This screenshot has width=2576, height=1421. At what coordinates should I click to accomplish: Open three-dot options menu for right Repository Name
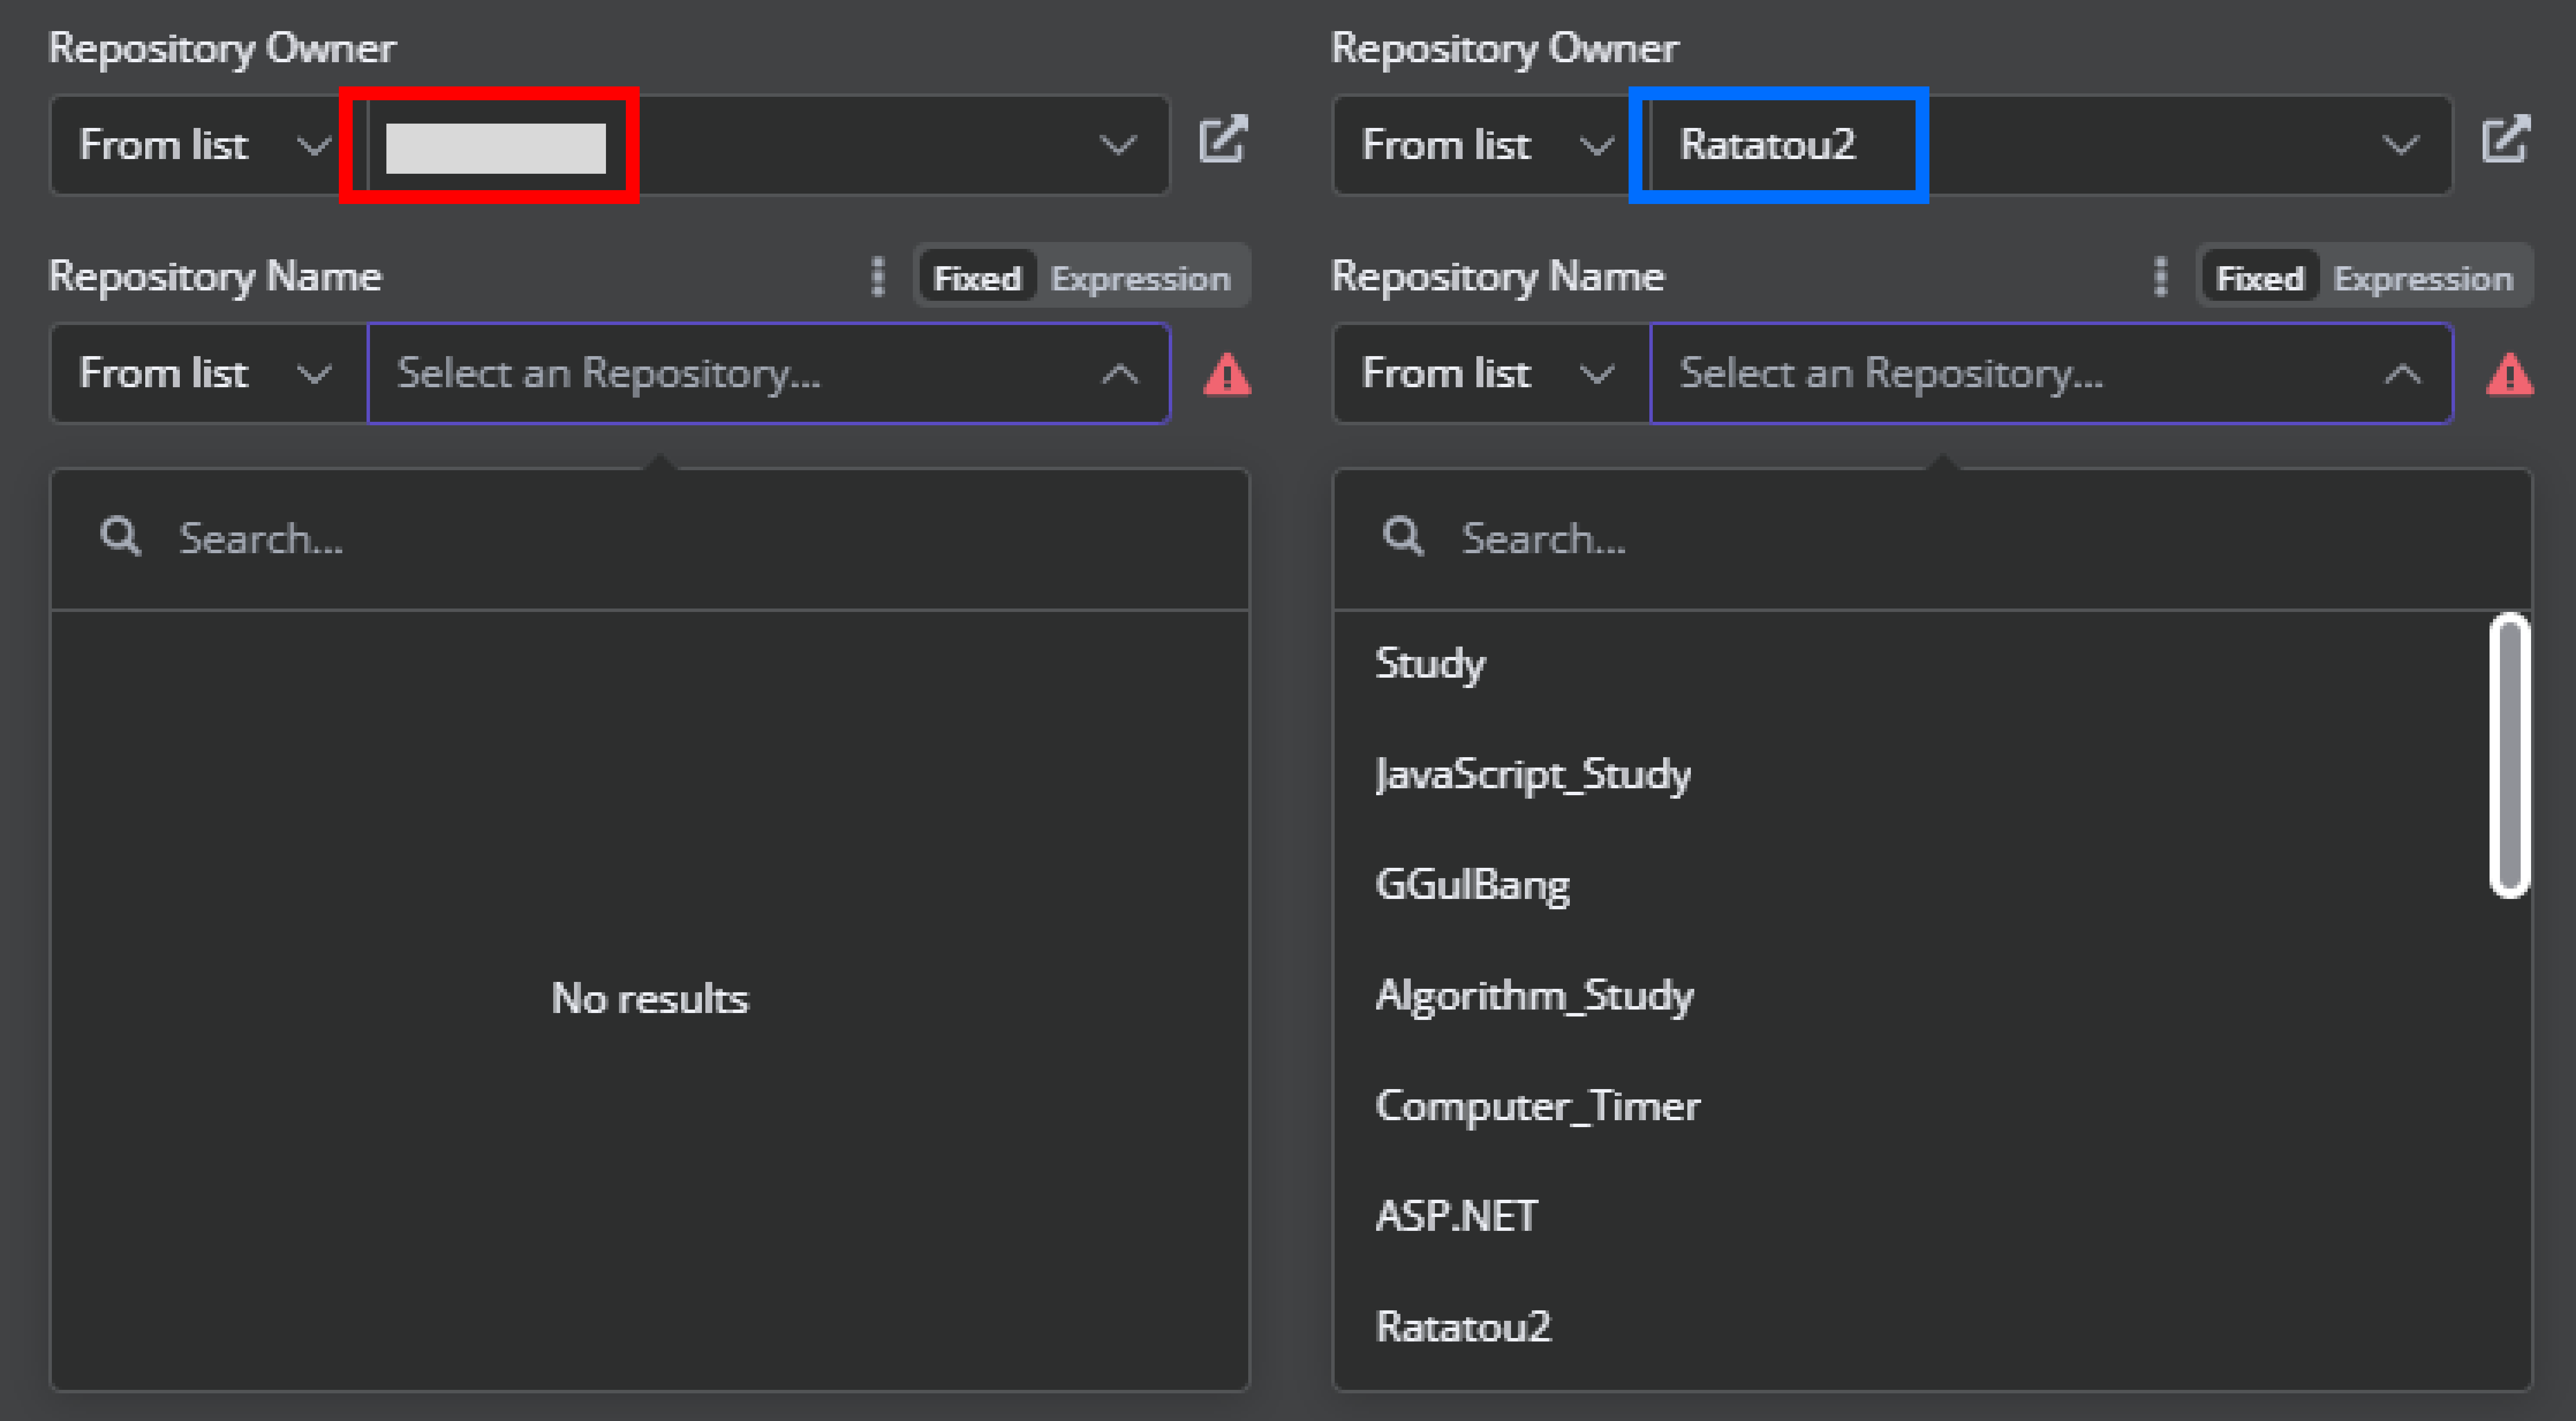(x=2160, y=277)
